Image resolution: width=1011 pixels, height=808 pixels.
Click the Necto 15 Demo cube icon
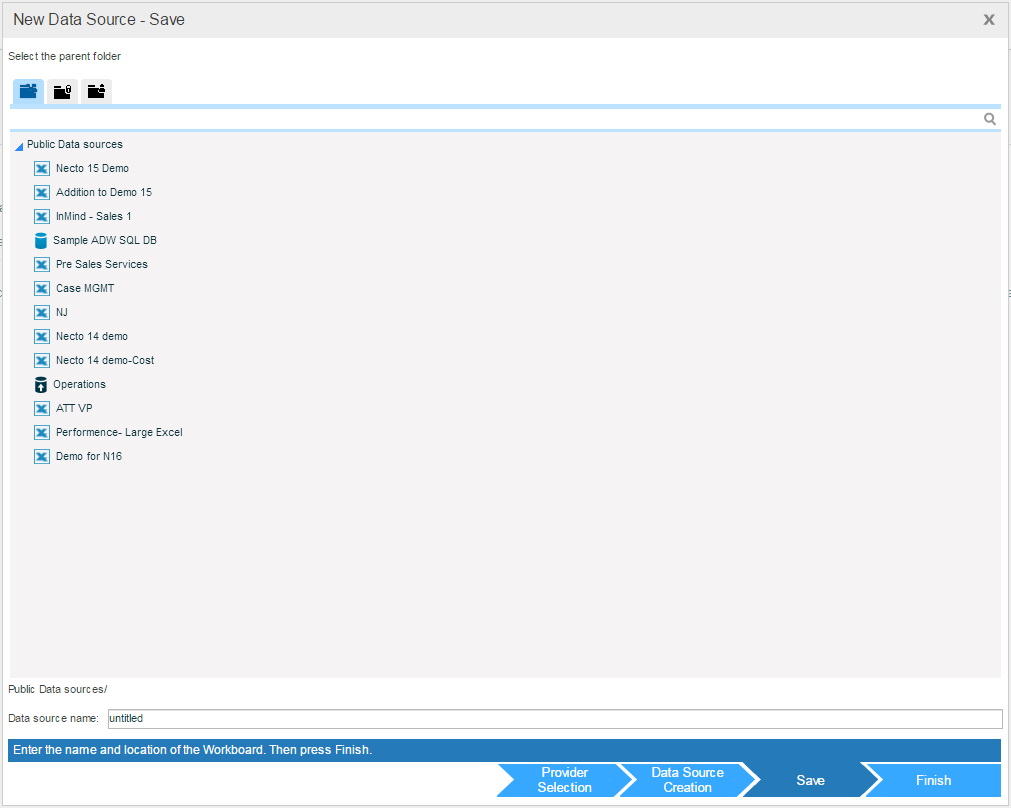pyautogui.click(x=42, y=168)
